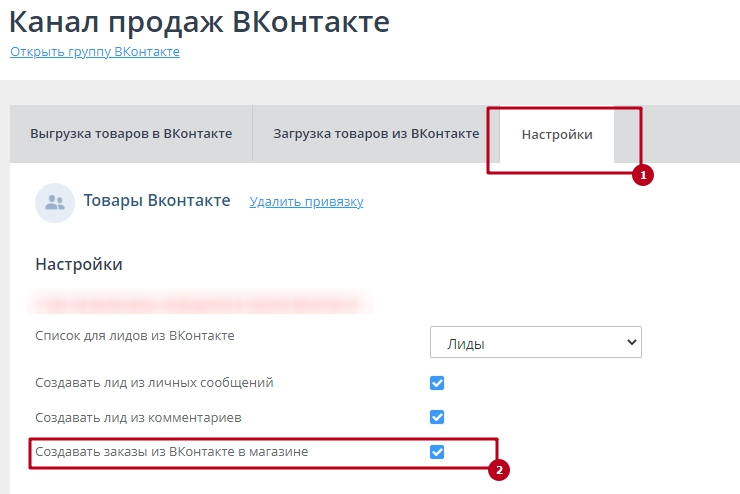This screenshot has width=740, height=494.
Task: Click the red annotation marker number 2
Action: [x=500, y=469]
